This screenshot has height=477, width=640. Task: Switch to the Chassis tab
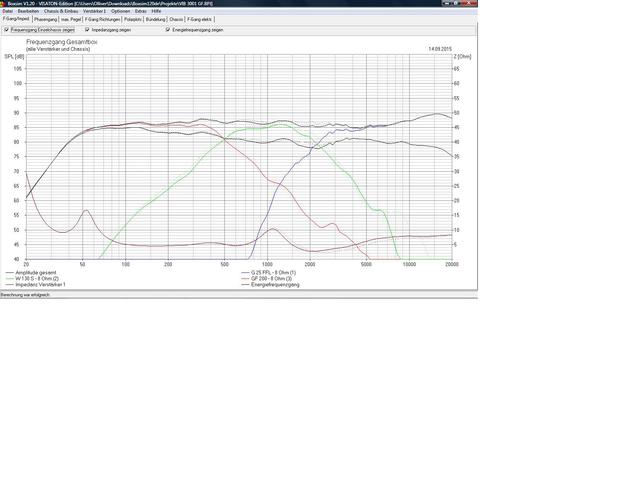[176, 19]
